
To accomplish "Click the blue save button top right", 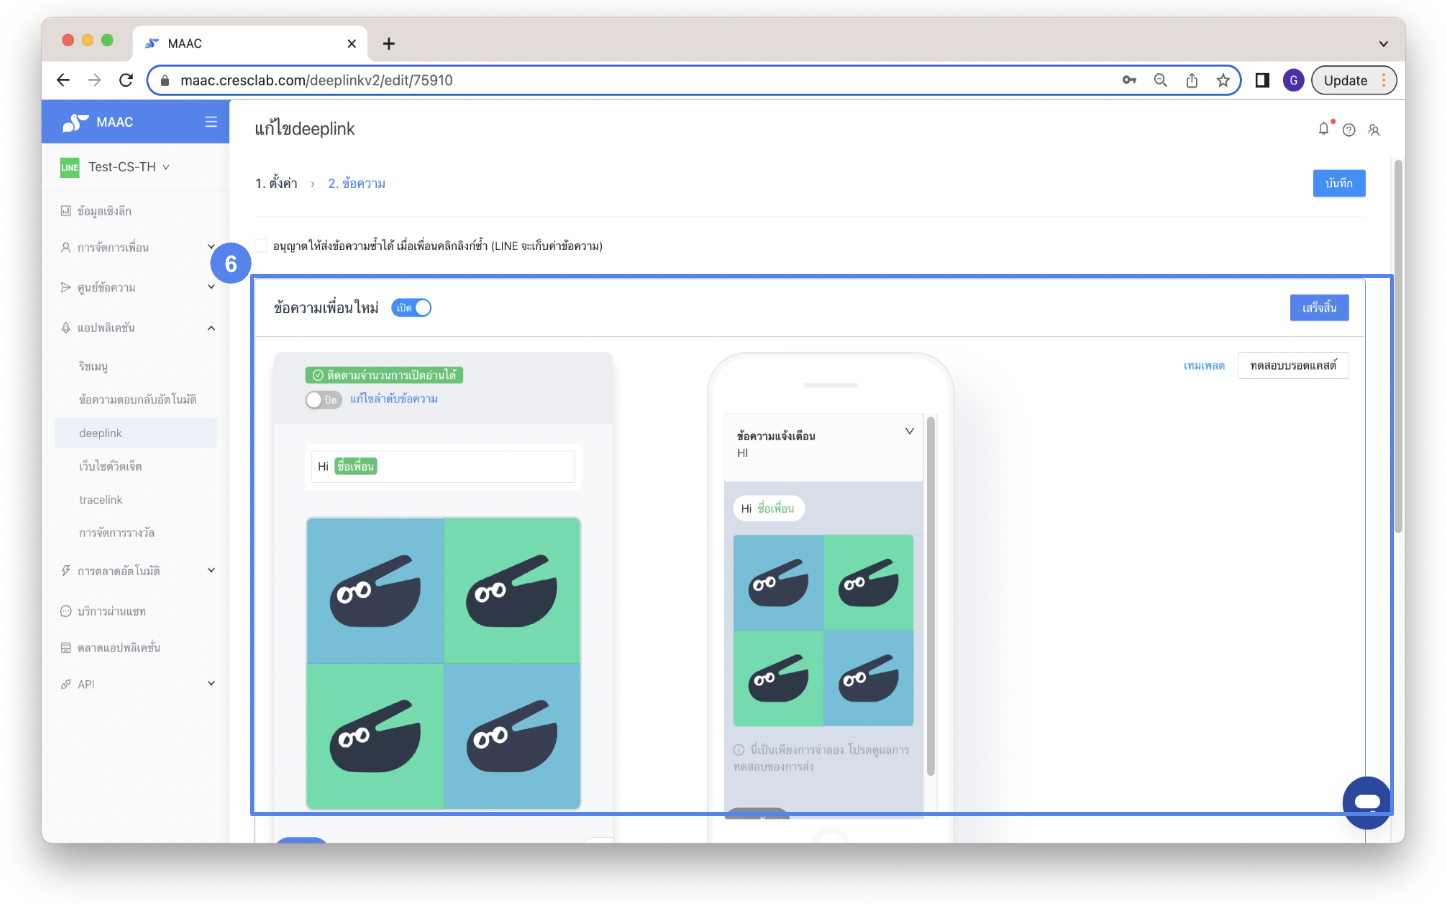I will [x=1338, y=183].
